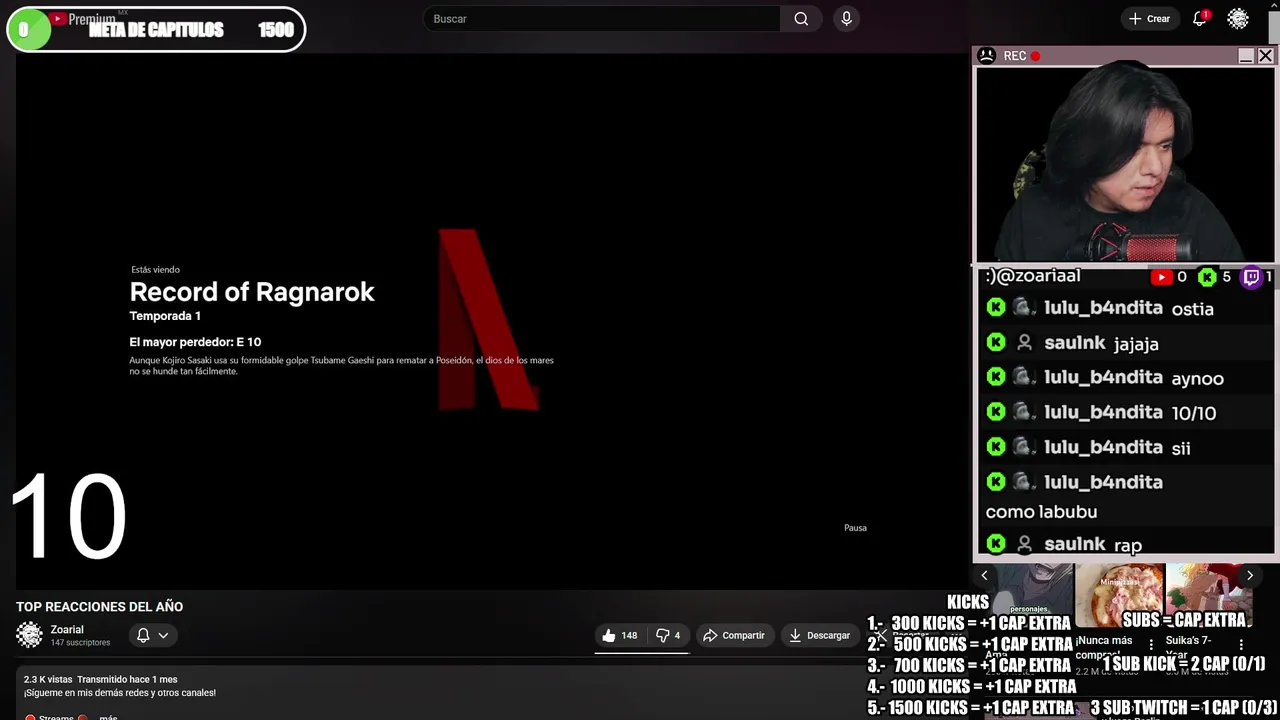Image resolution: width=1280 pixels, height=720 pixels.
Task: Open Suika's 7-Year recommended video thumbnail
Action: point(1209,595)
